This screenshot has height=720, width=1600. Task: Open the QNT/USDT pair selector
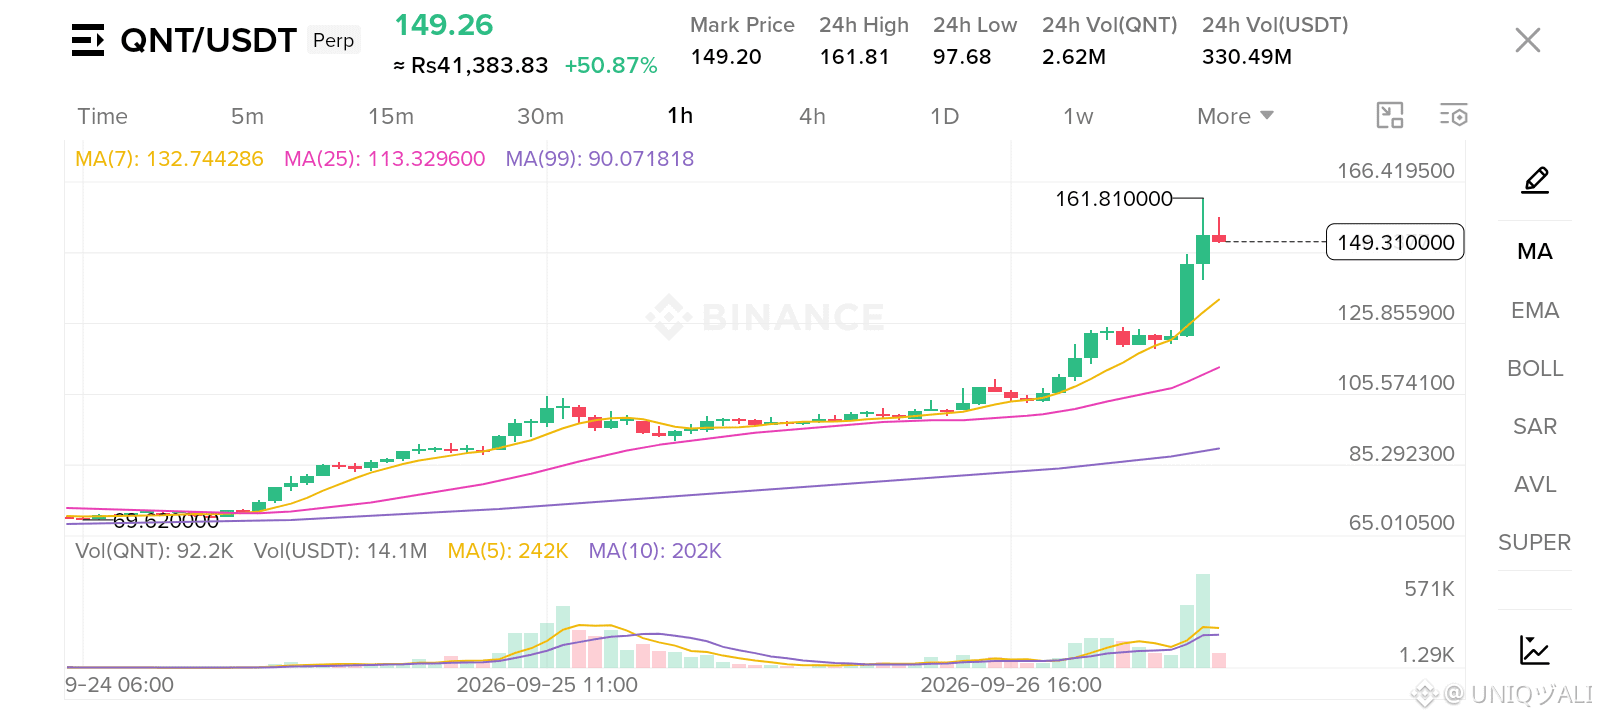[208, 40]
